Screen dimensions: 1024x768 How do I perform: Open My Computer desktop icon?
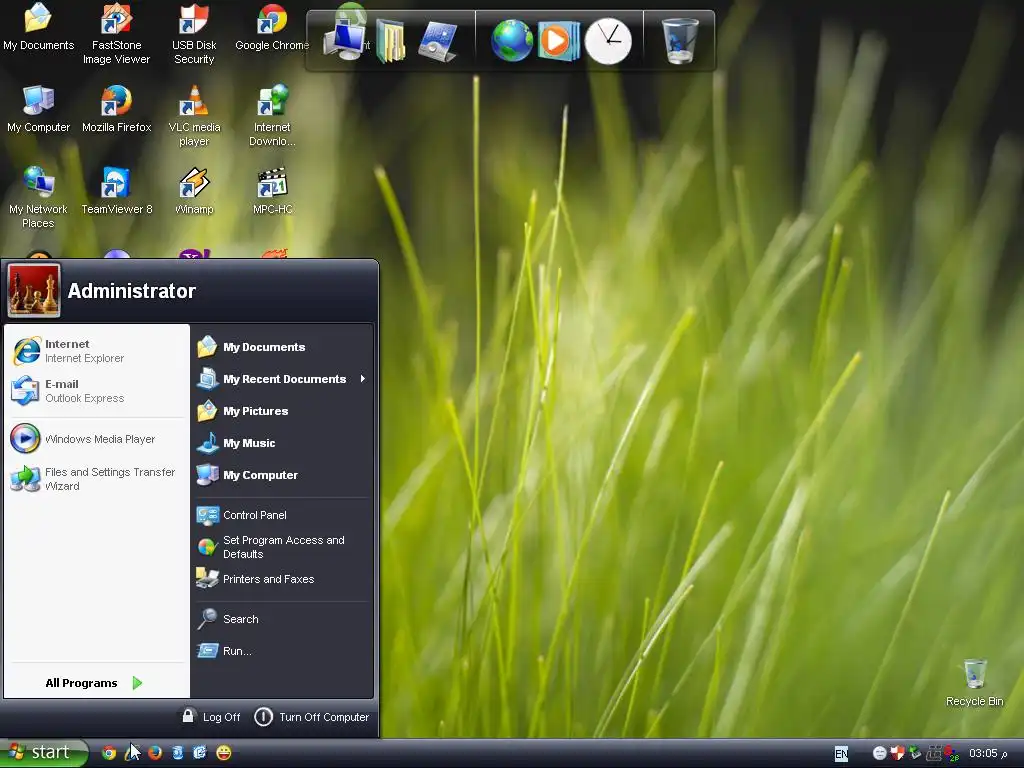[x=38, y=110]
